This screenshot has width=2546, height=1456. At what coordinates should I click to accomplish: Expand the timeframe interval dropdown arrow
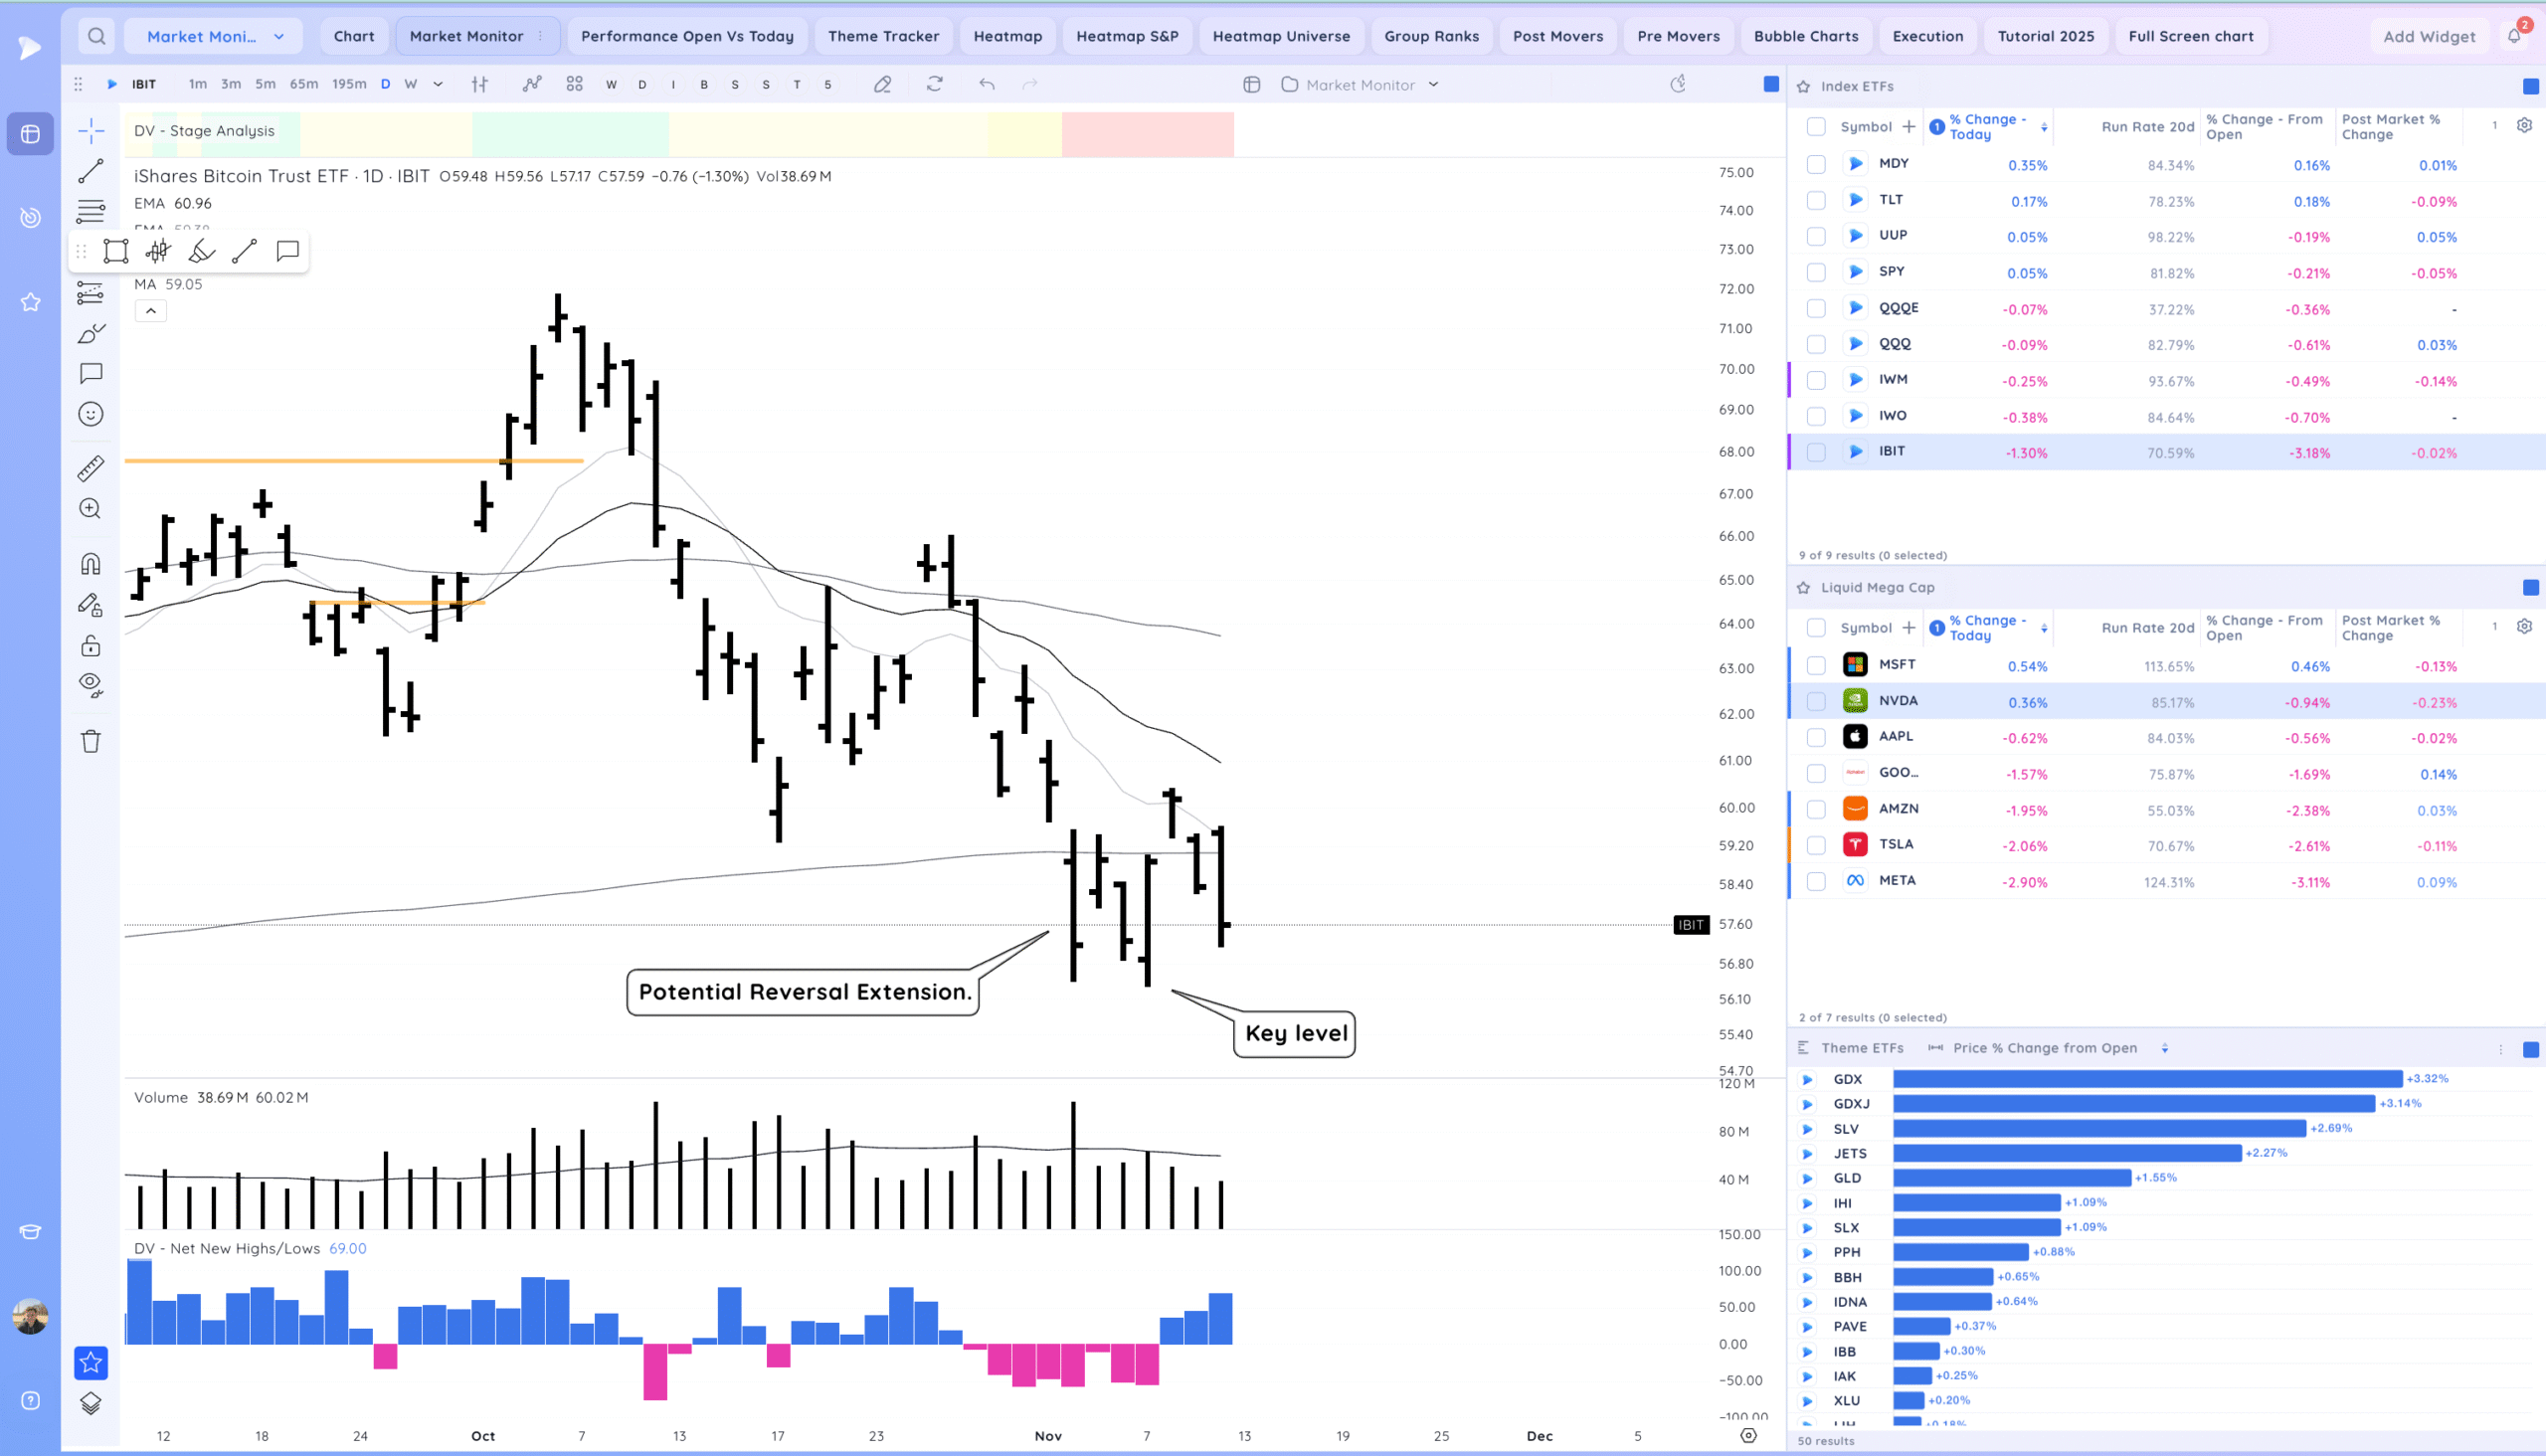point(438,85)
